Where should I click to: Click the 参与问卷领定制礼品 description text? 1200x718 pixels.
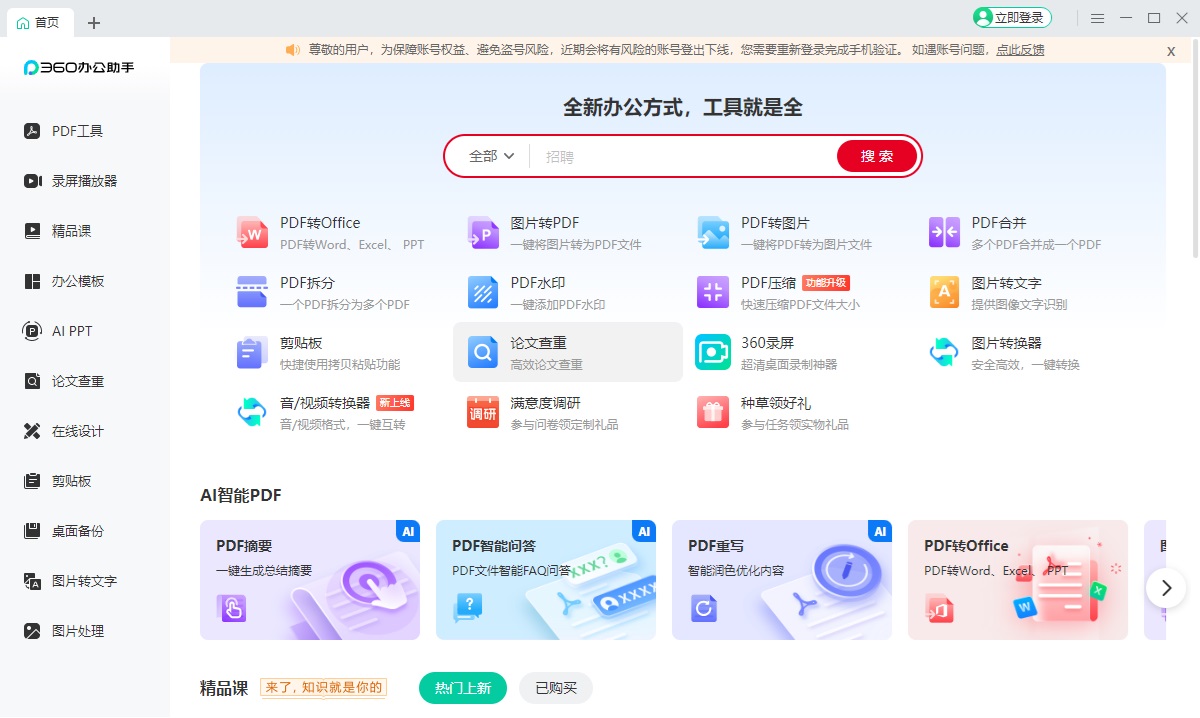(565, 425)
